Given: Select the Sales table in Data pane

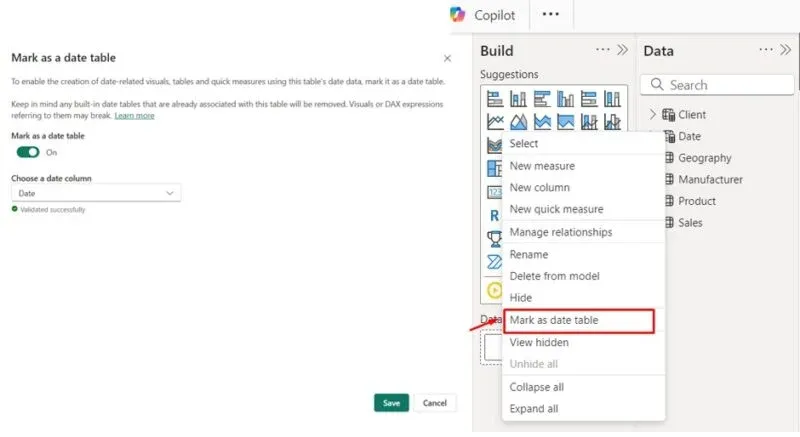Looking at the screenshot, I should pos(690,223).
